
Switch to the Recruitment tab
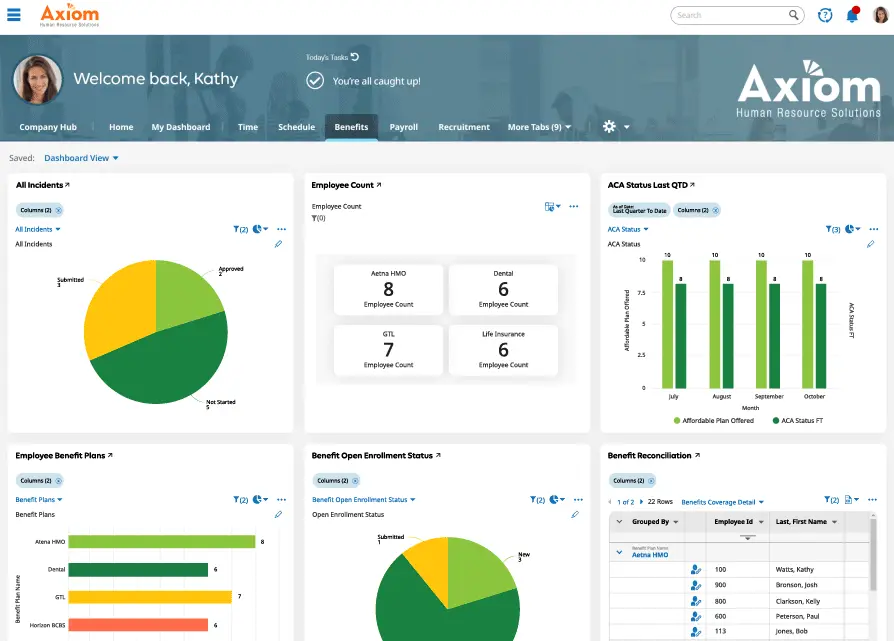coord(464,127)
